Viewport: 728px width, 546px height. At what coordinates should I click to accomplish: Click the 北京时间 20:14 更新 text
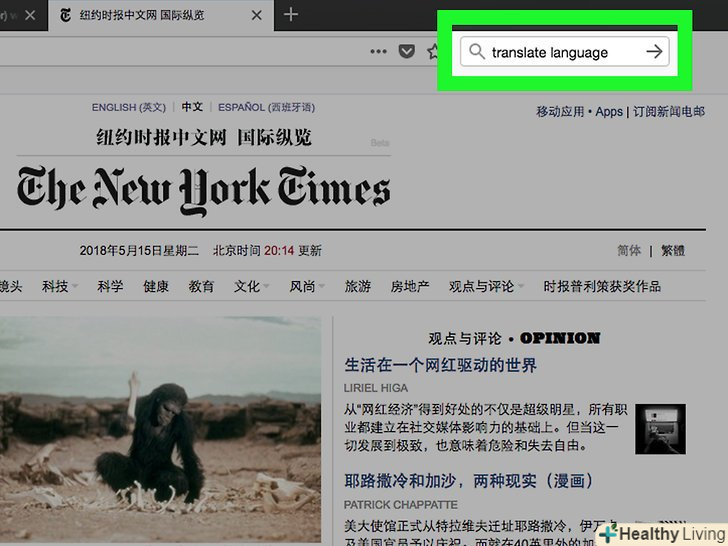267,251
